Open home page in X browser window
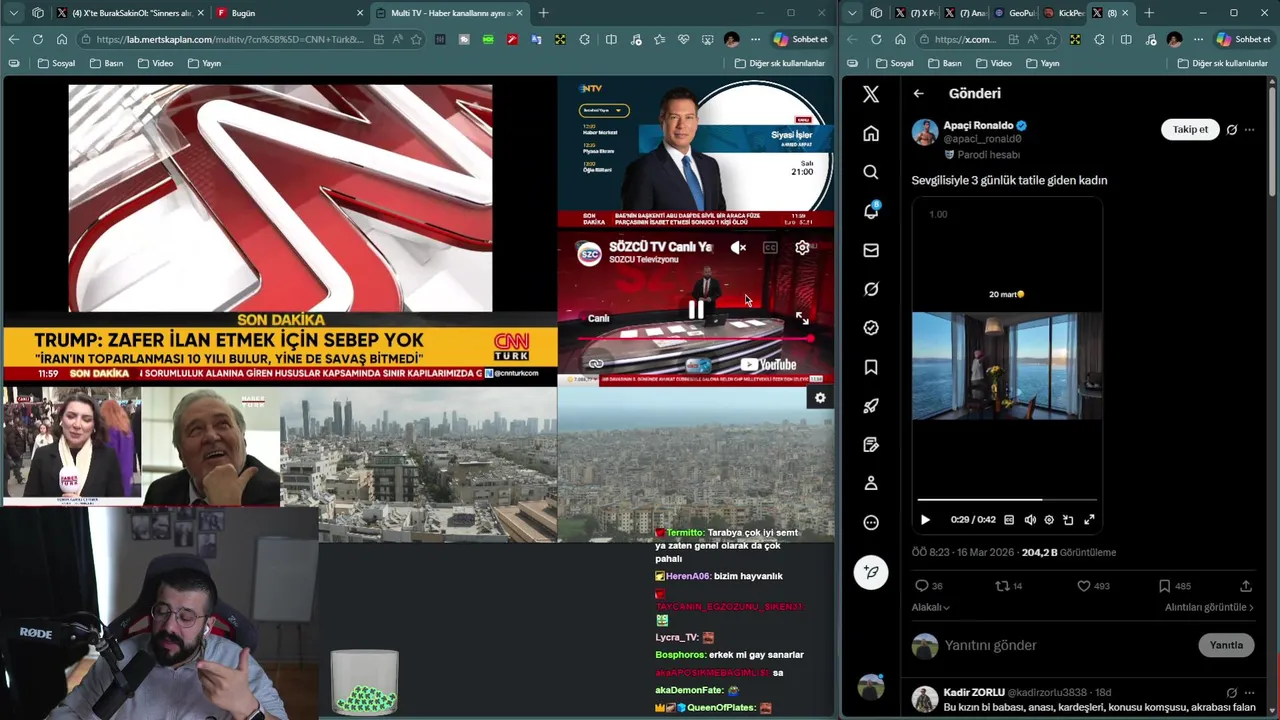The image size is (1280, 720). point(900,39)
